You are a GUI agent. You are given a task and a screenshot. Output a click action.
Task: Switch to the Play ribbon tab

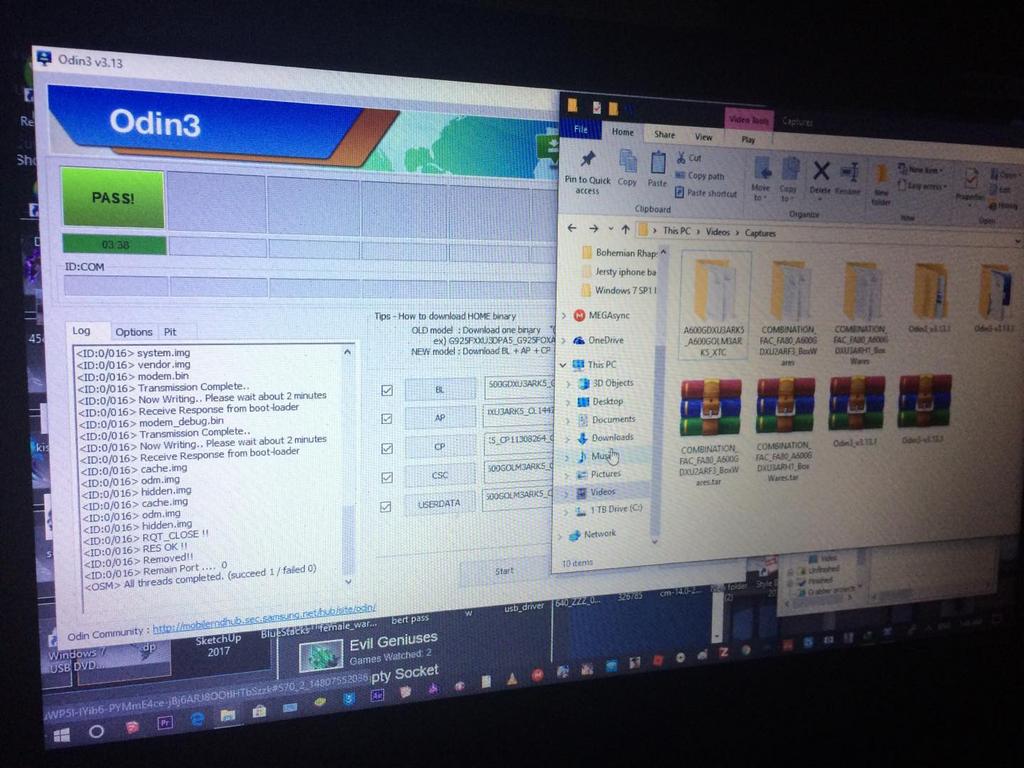[748, 140]
